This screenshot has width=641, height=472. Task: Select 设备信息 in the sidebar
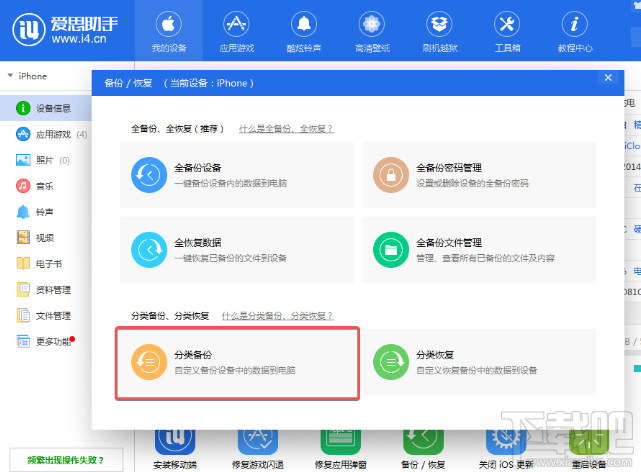[x=46, y=108]
